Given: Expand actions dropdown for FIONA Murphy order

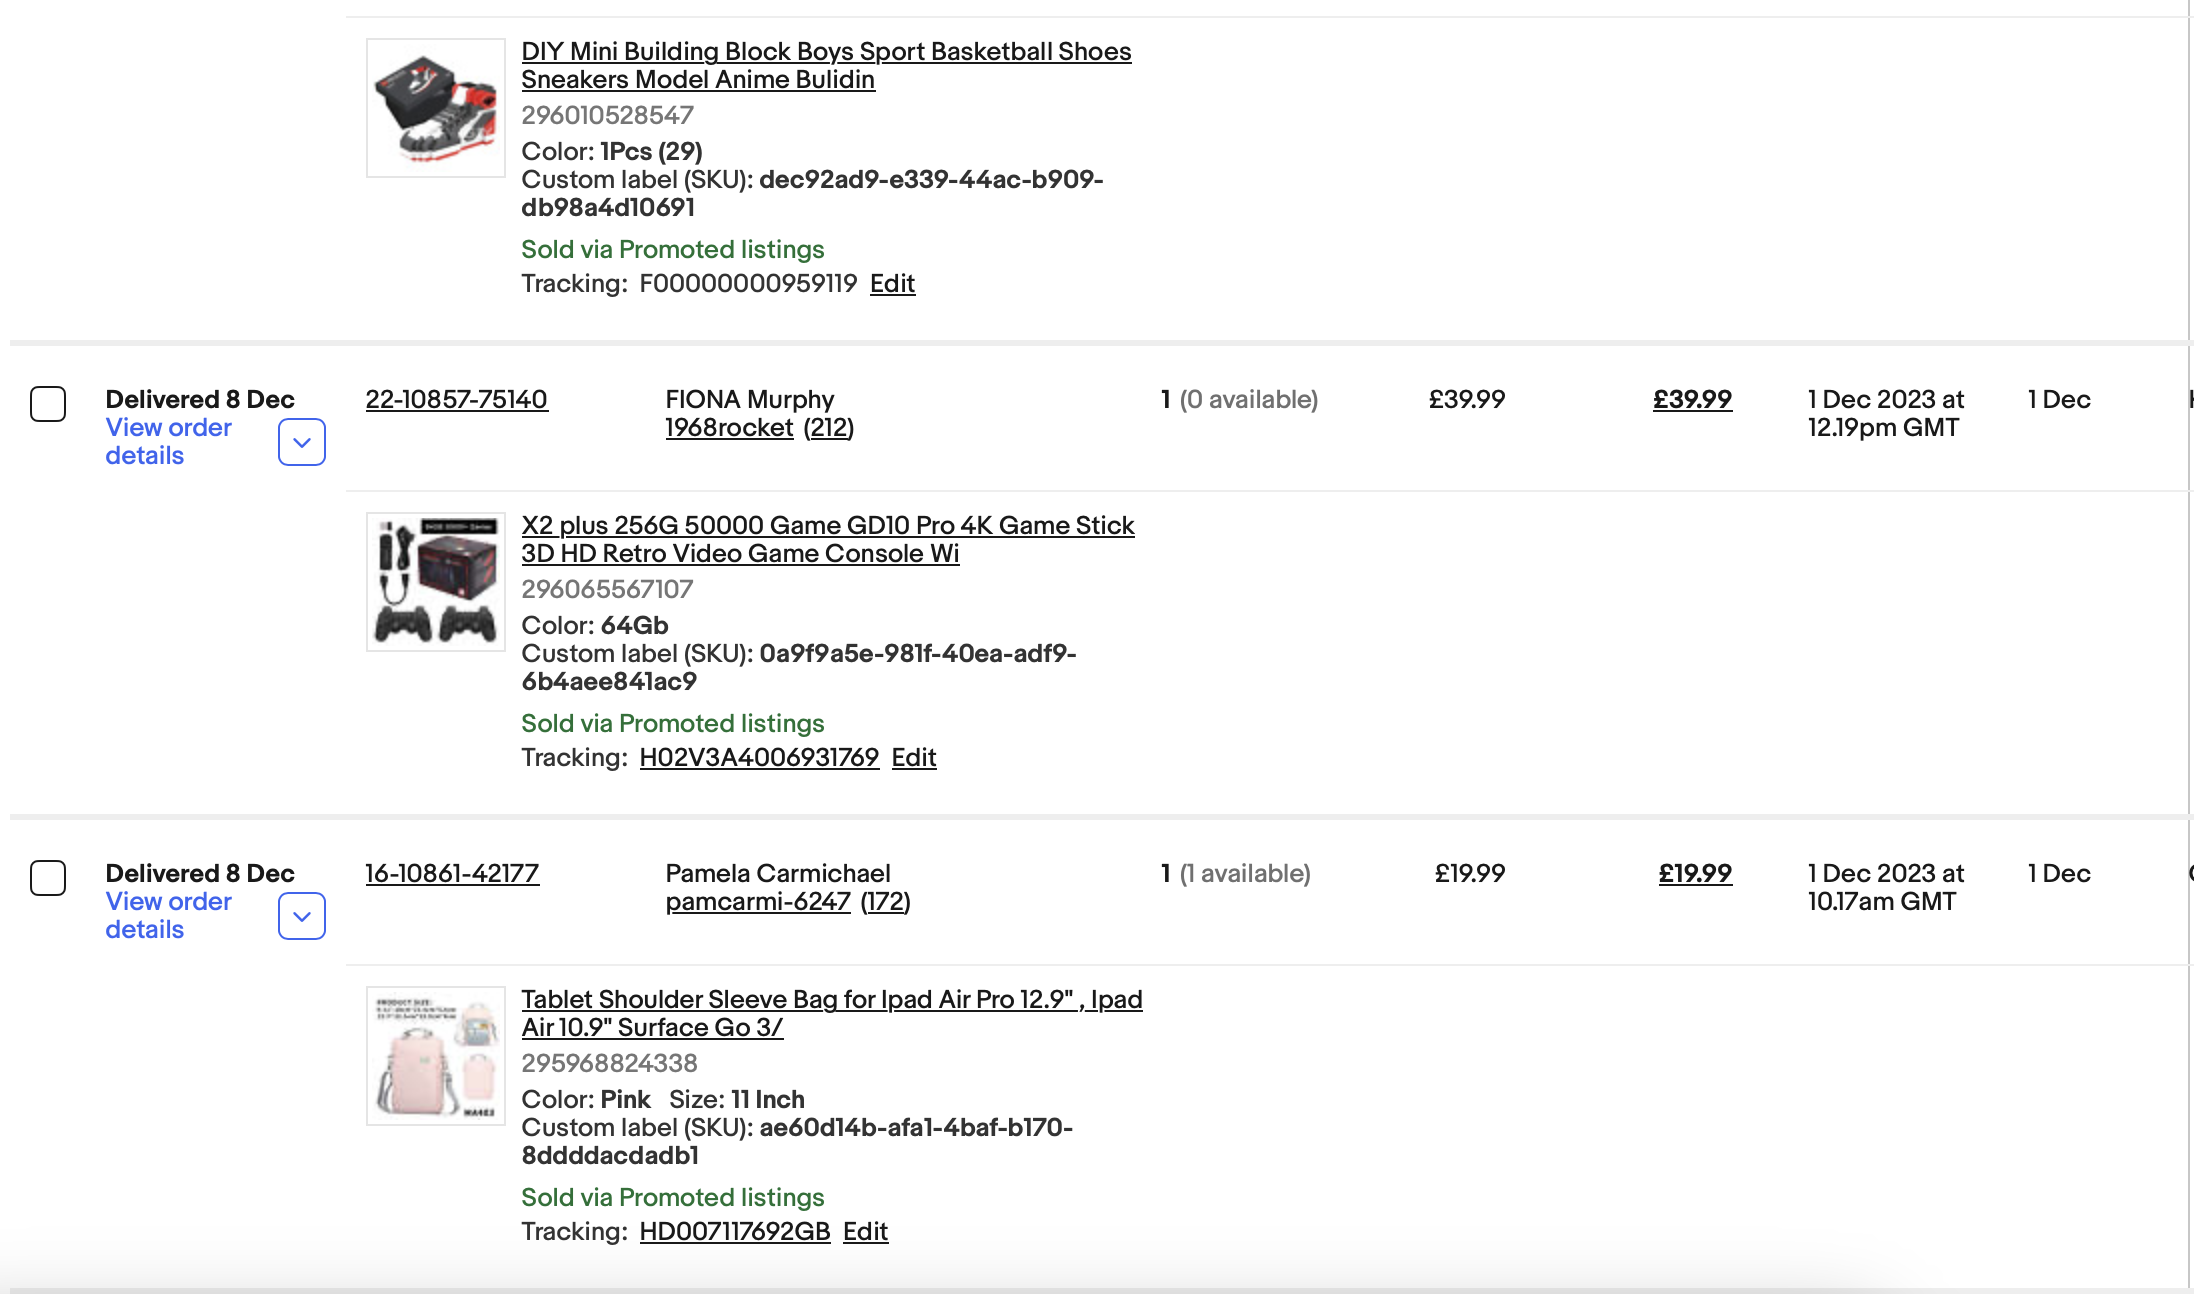Looking at the screenshot, I should tap(302, 442).
